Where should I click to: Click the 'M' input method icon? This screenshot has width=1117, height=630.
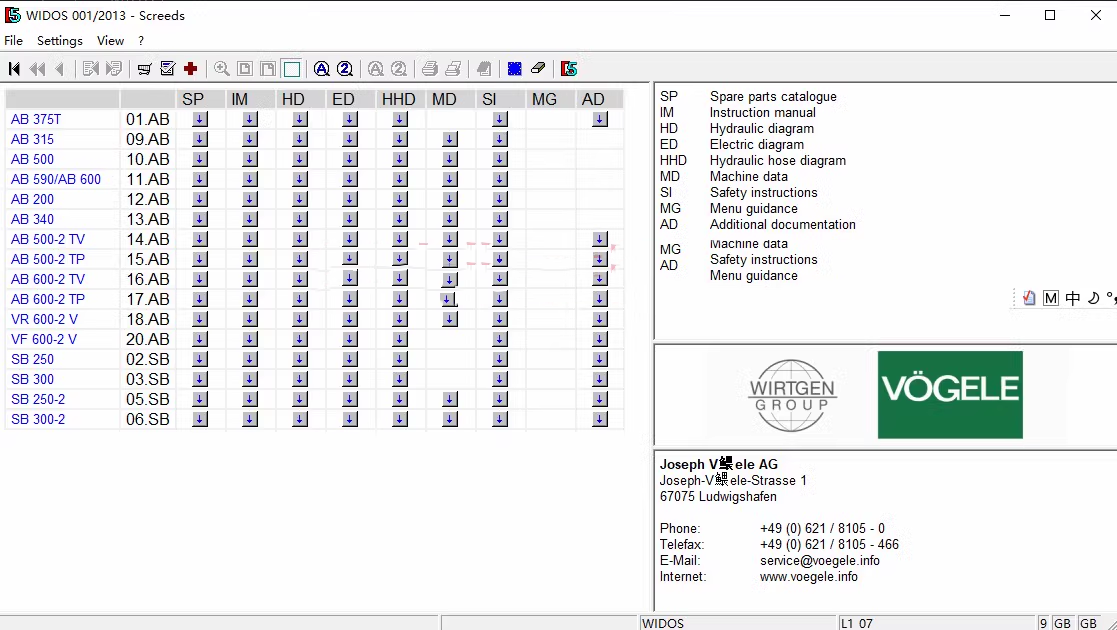pyautogui.click(x=1051, y=298)
